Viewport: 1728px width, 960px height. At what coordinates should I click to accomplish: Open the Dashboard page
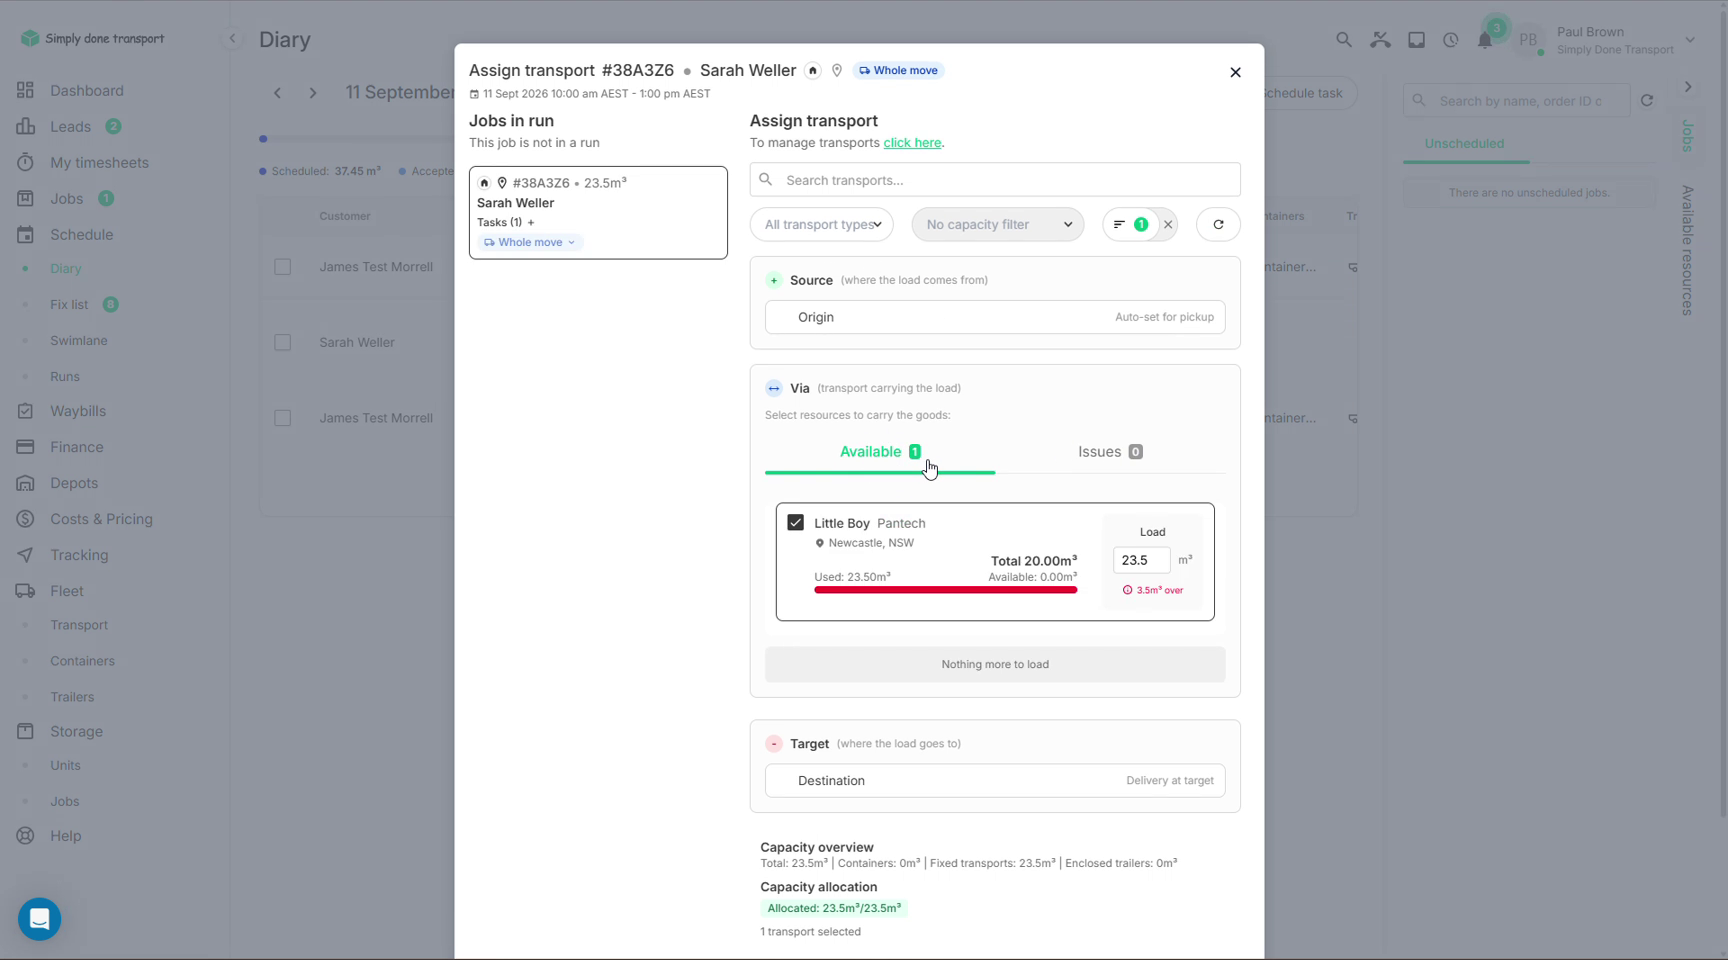(x=87, y=90)
